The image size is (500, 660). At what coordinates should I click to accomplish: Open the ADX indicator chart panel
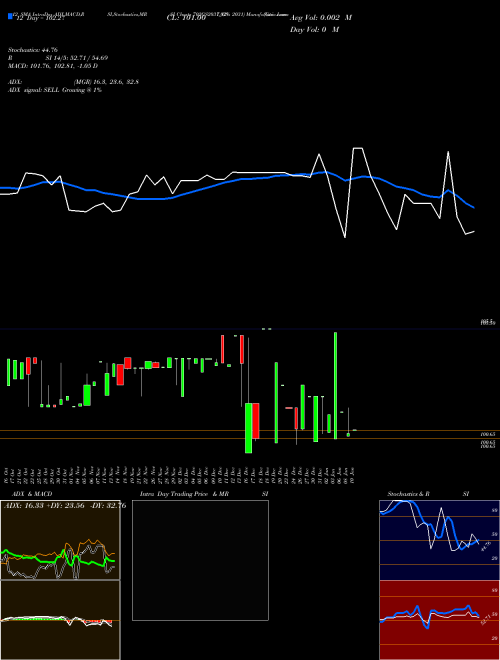click(x=60, y=540)
